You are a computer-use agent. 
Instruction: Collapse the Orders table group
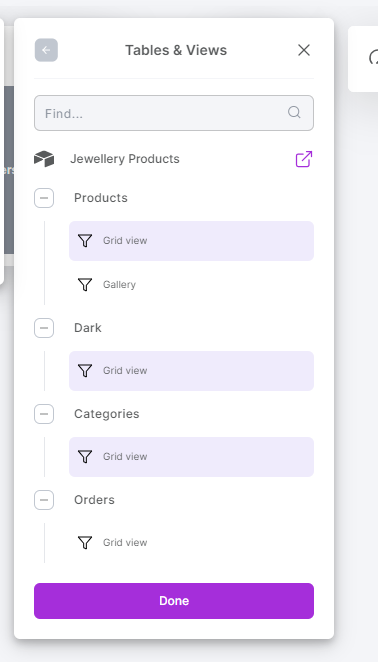click(x=44, y=500)
